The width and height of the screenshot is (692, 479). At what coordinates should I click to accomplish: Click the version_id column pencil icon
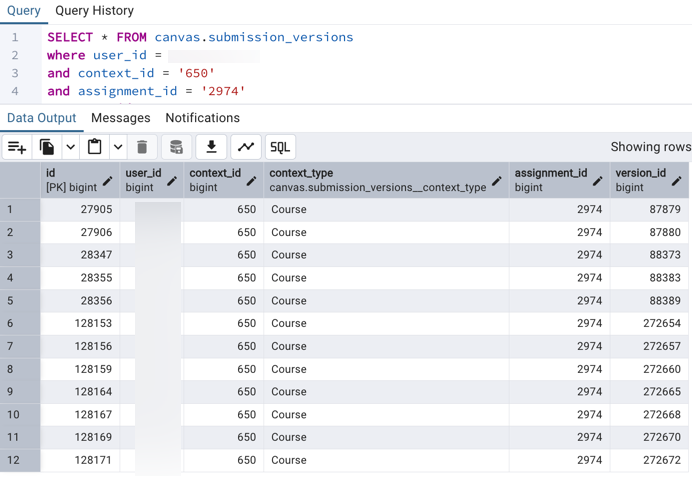pyautogui.click(x=677, y=181)
